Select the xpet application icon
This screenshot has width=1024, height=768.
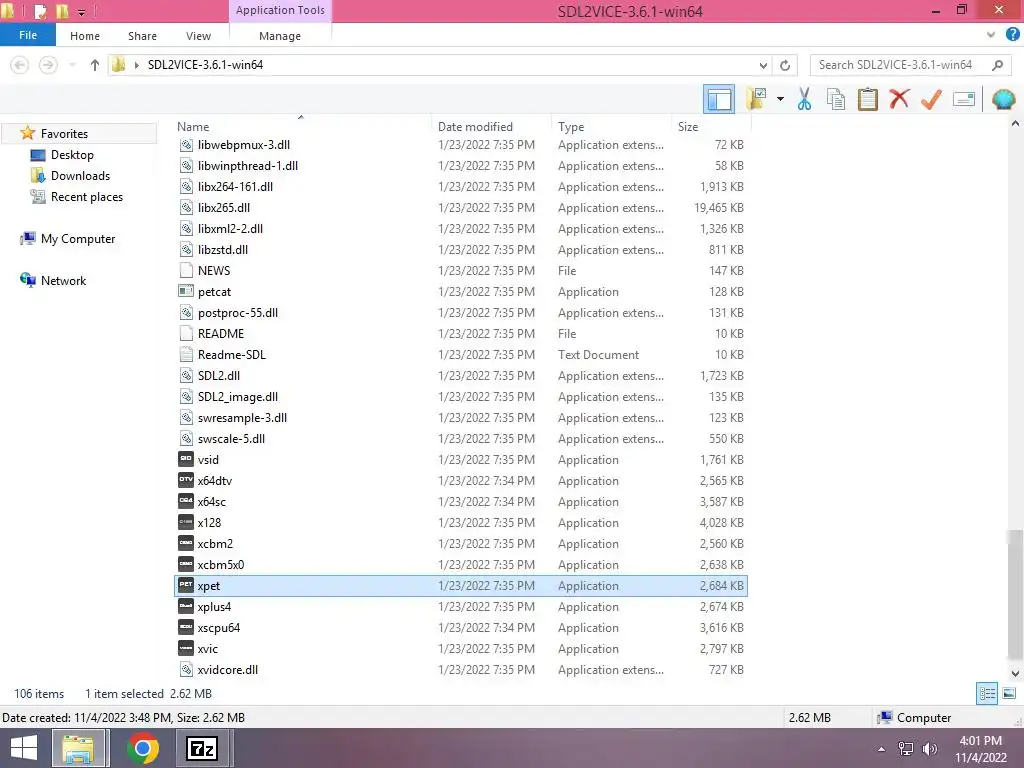click(x=186, y=584)
